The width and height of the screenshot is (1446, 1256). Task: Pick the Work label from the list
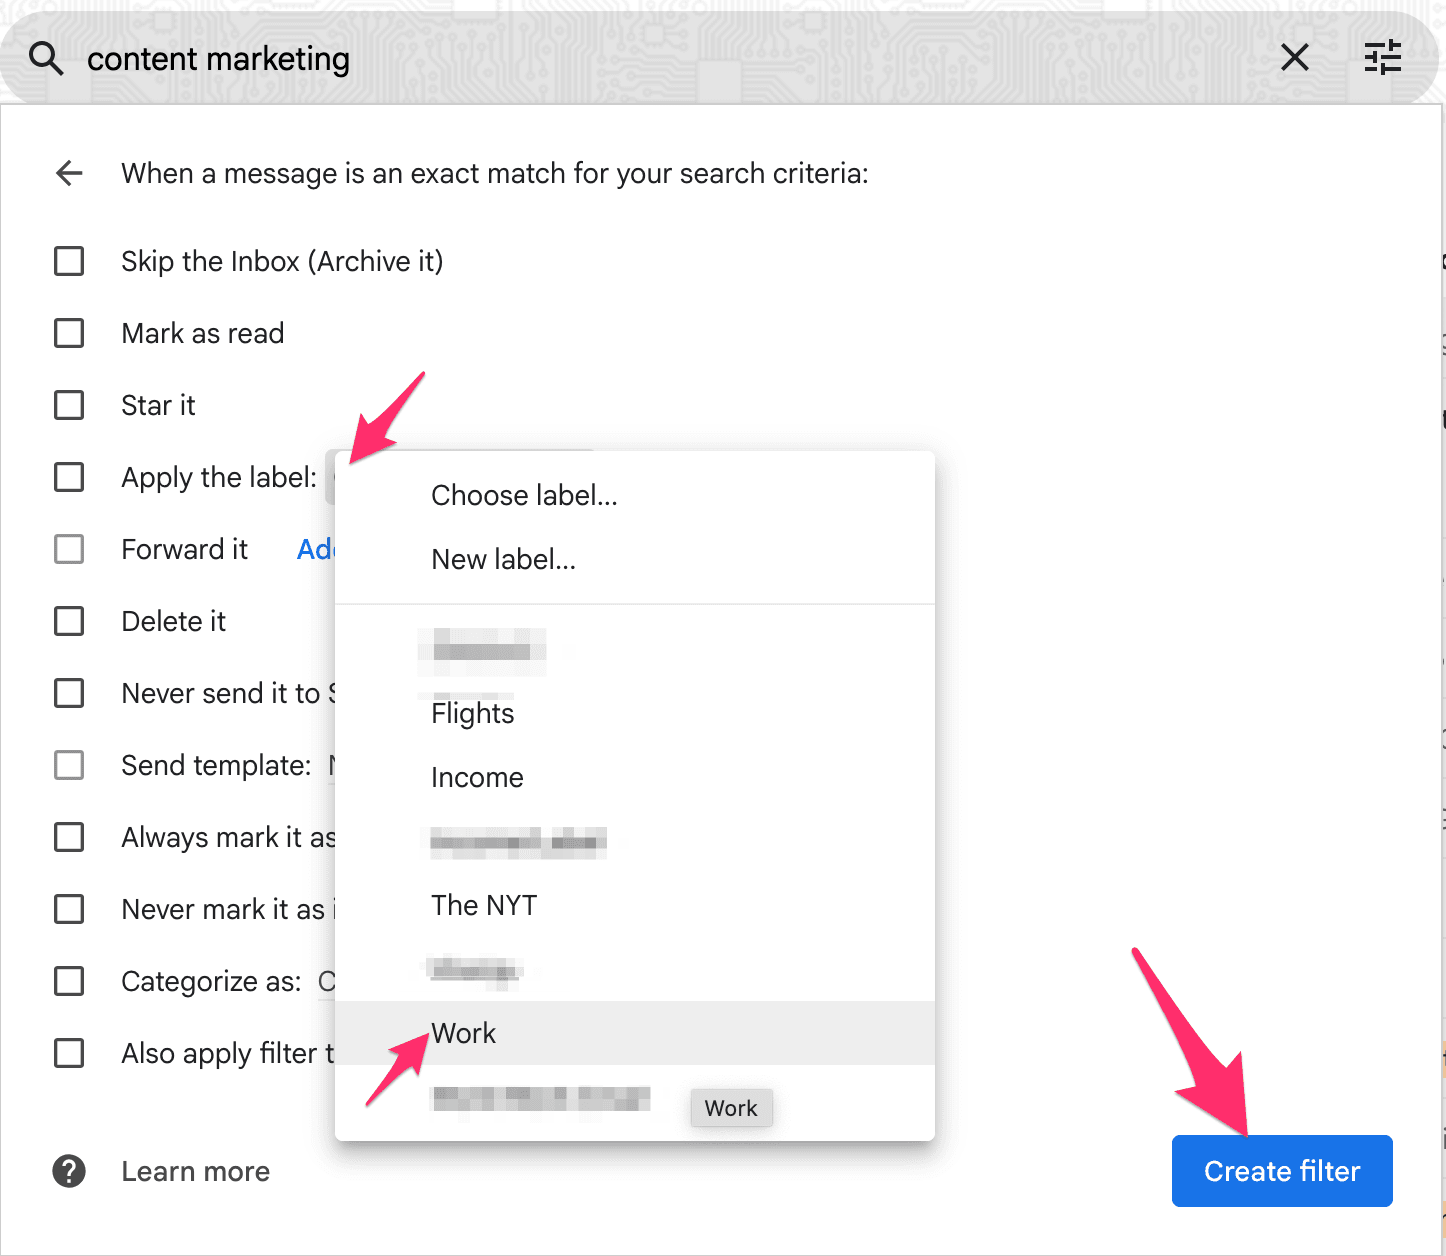(463, 1033)
